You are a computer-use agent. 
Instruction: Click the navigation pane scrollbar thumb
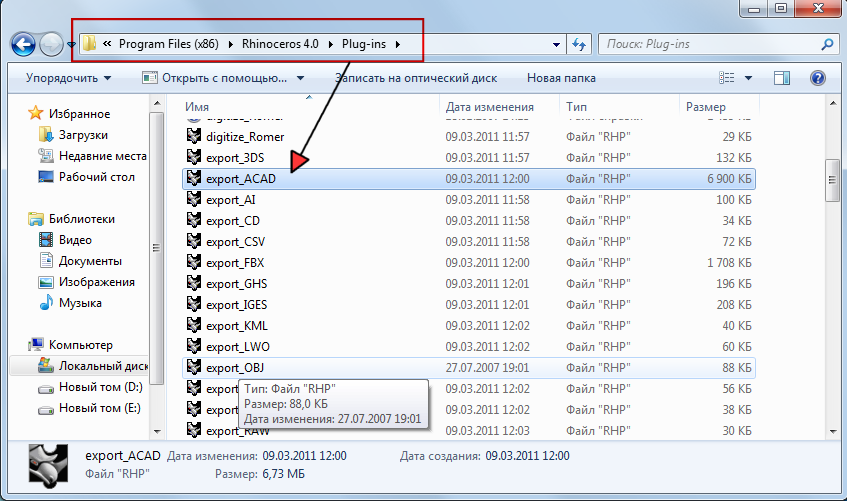[x=156, y=248]
